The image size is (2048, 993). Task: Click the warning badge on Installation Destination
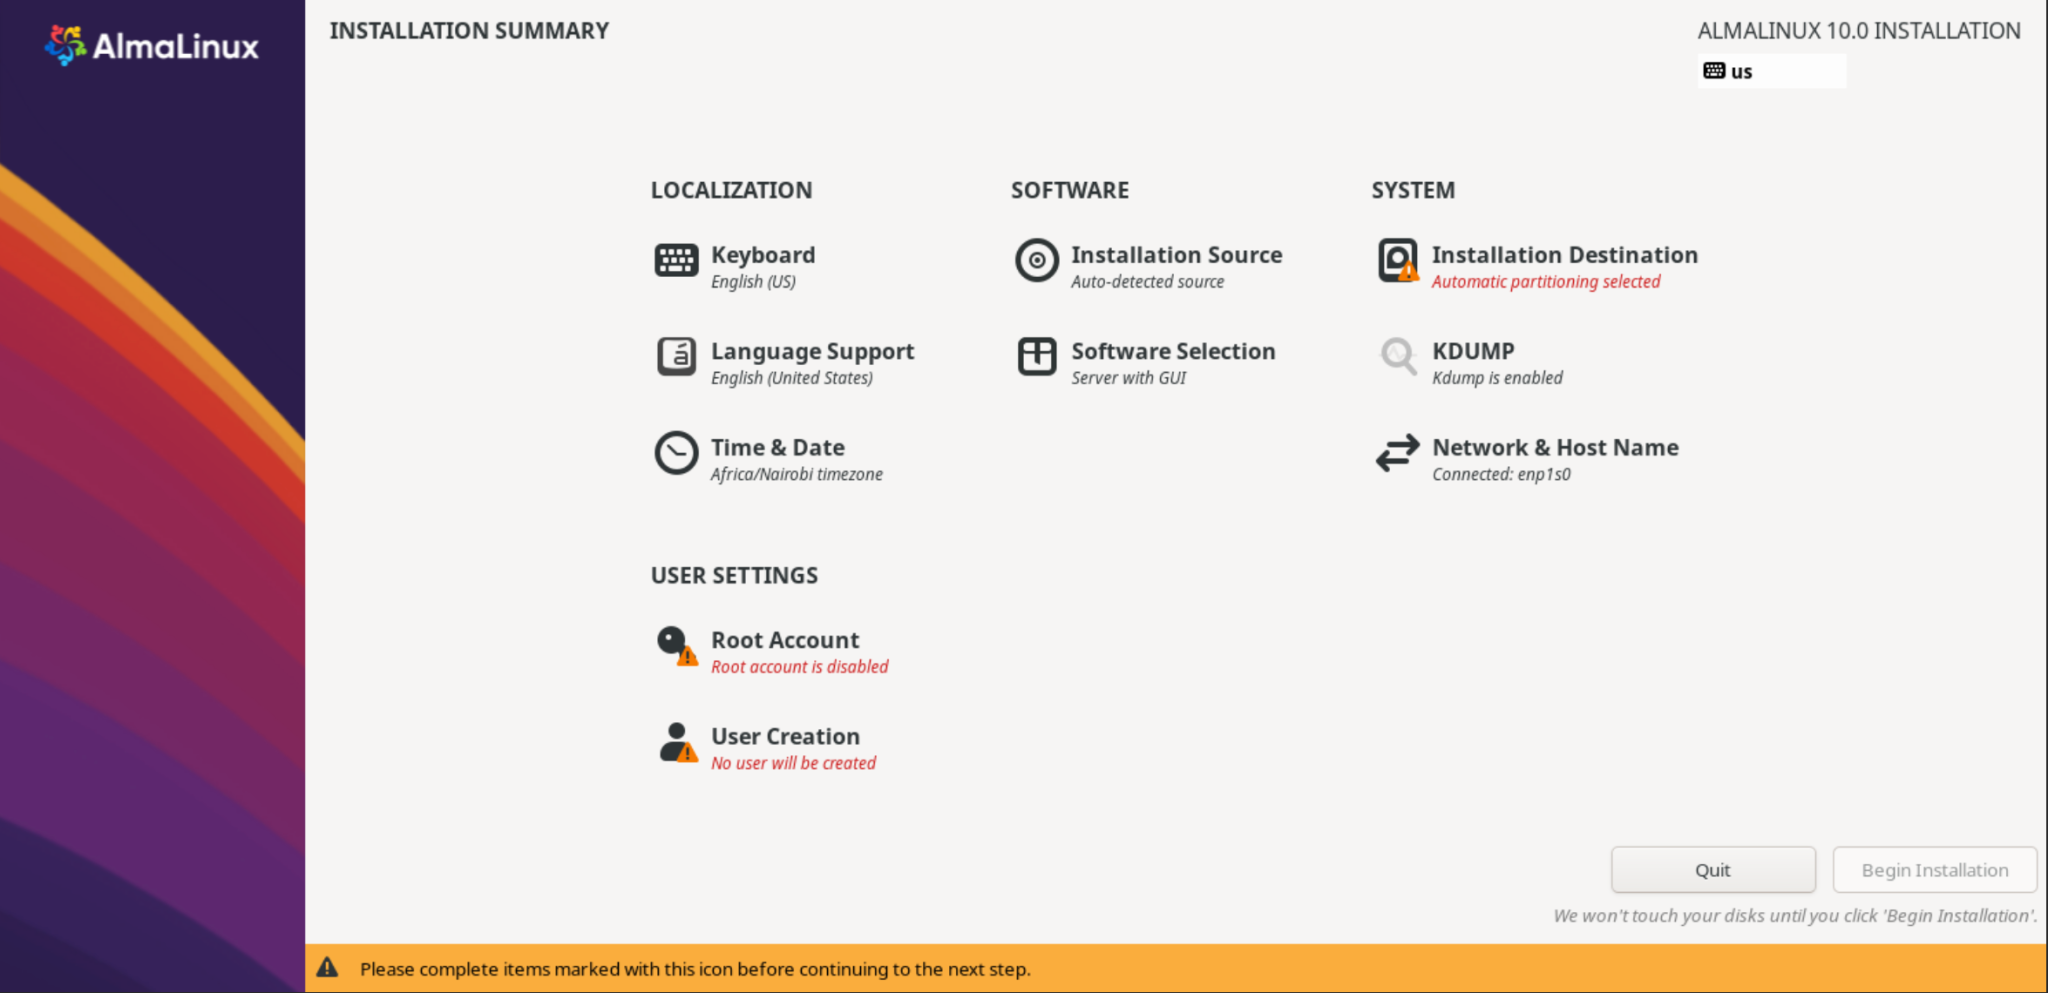[1408, 272]
